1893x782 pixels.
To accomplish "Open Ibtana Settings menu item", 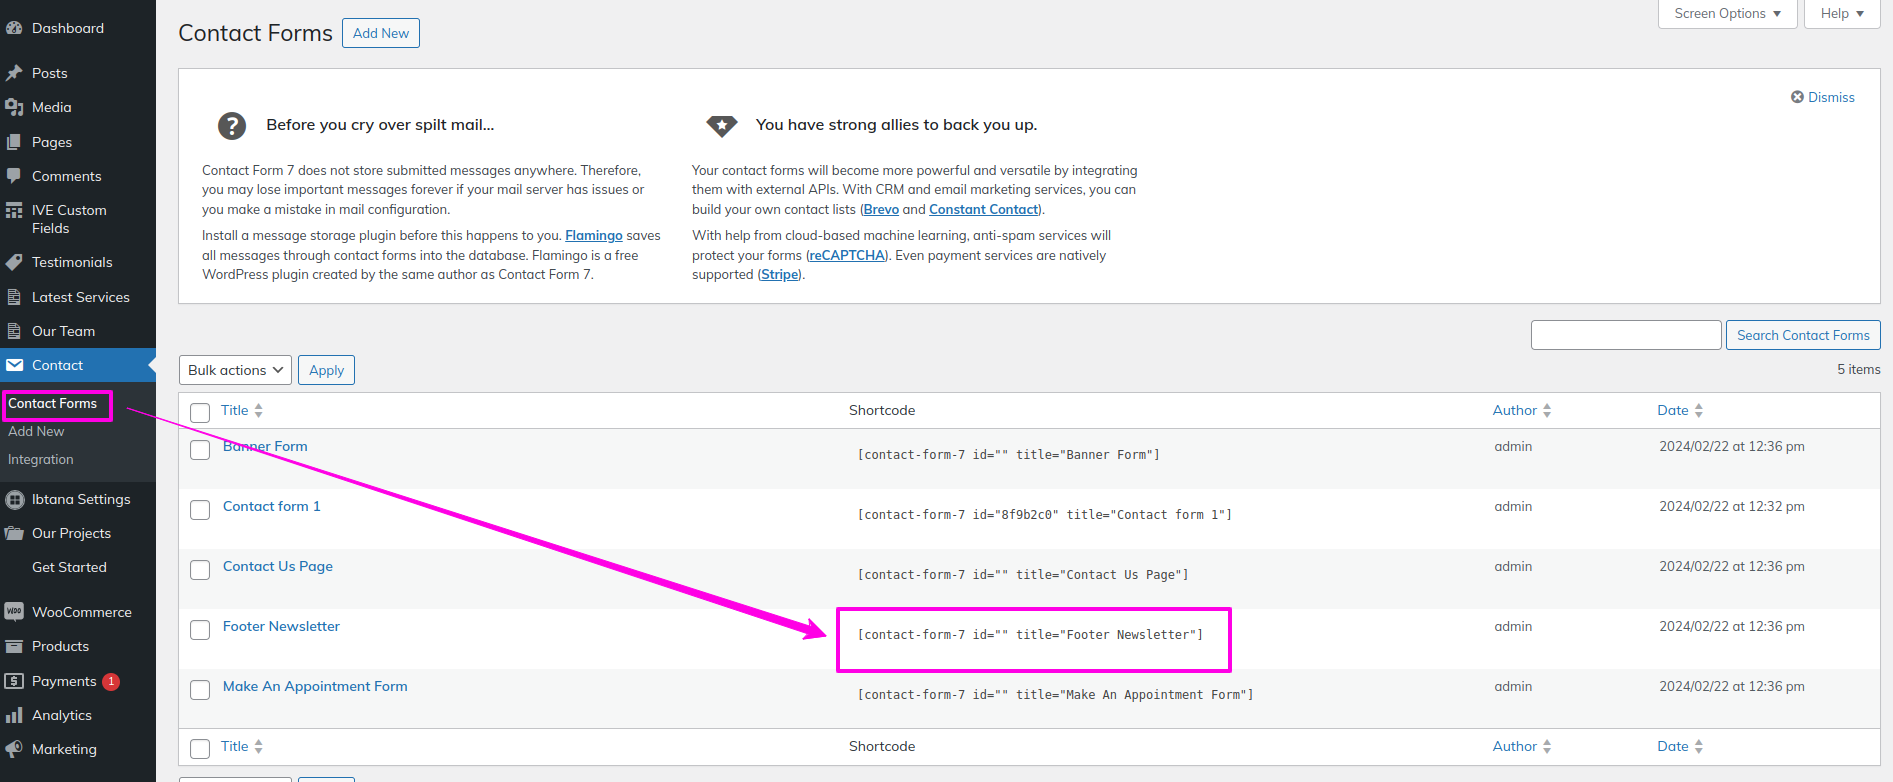I will (80, 499).
